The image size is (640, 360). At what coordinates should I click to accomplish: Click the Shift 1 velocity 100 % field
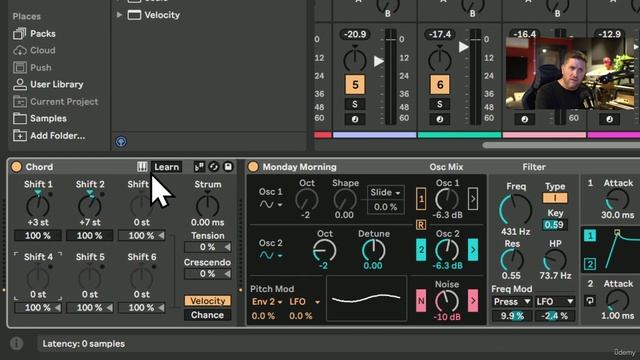click(38, 236)
